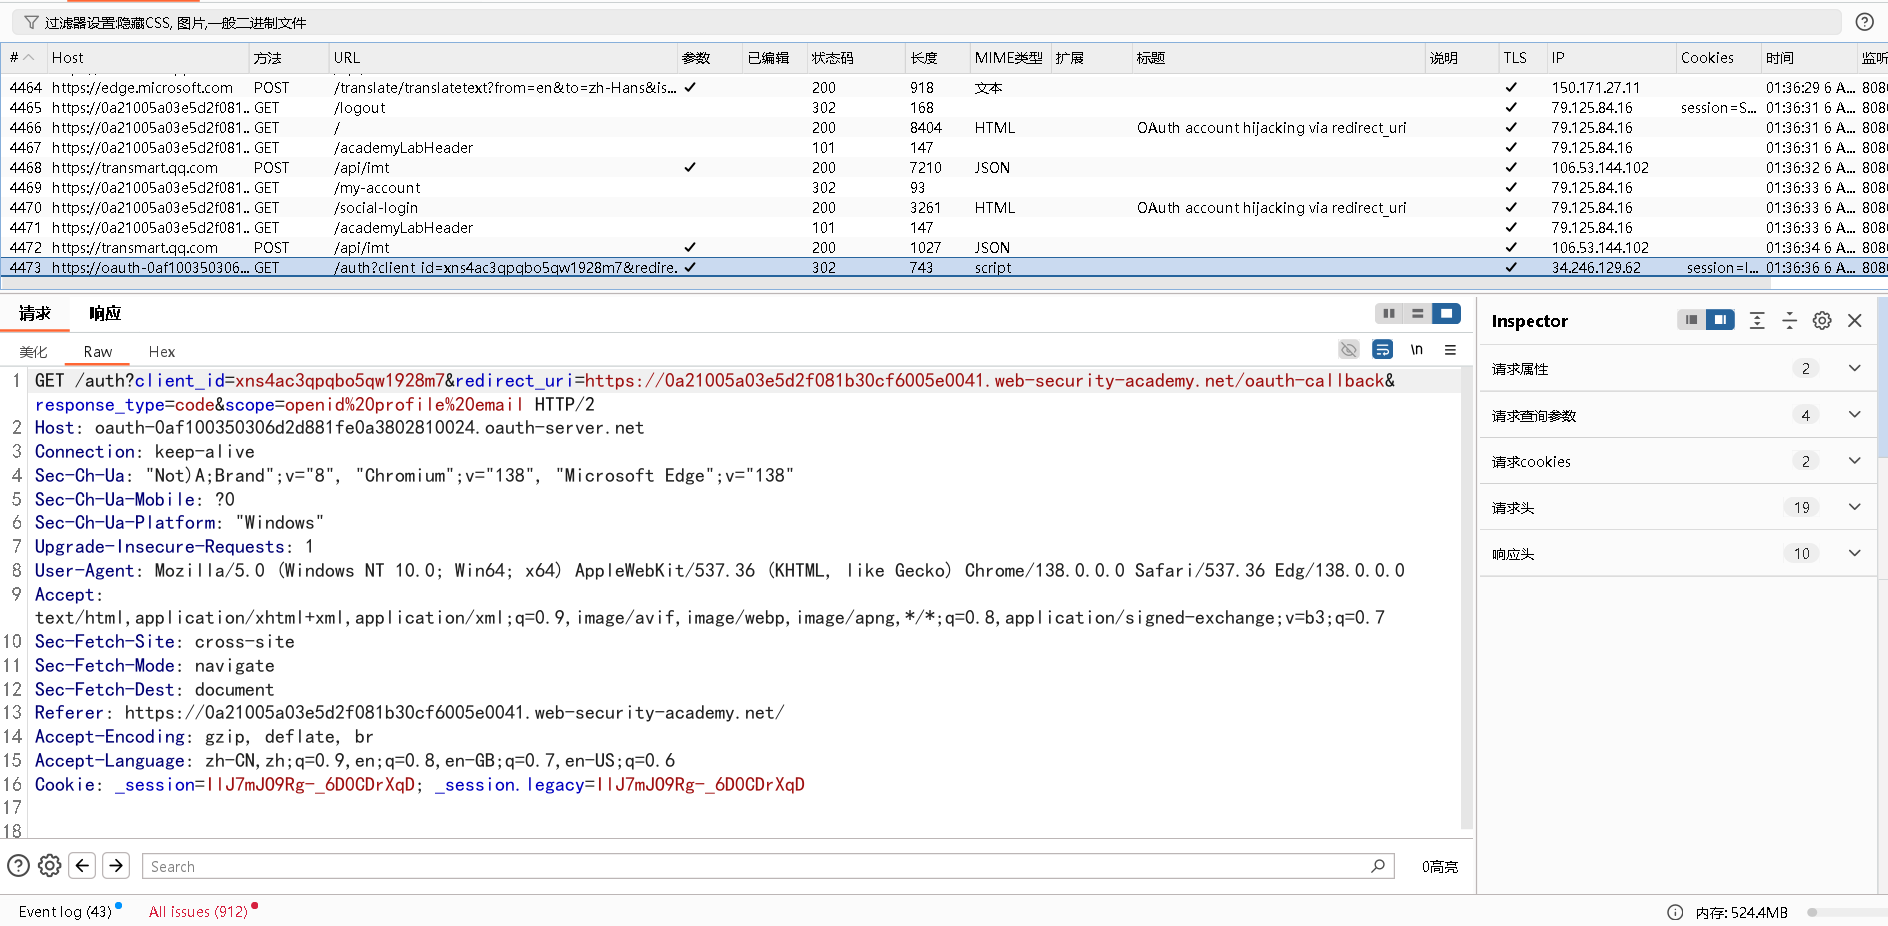
Task: Click the expand-all sections icon in Inspector
Action: [1758, 320]
